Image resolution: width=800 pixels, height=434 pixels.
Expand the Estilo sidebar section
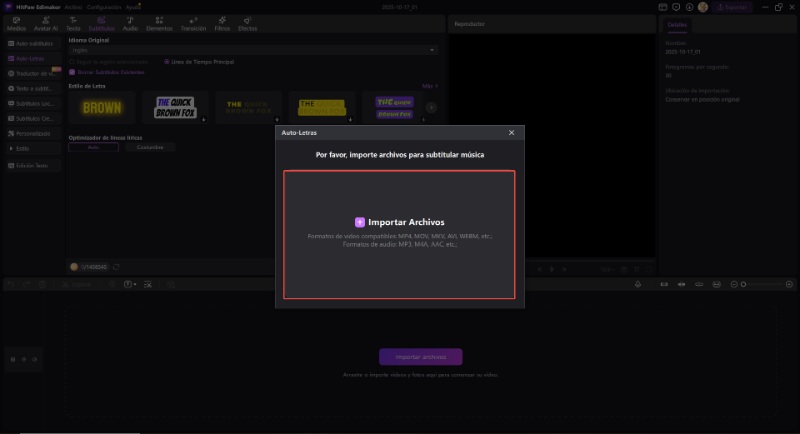click(x=30, y=148)
